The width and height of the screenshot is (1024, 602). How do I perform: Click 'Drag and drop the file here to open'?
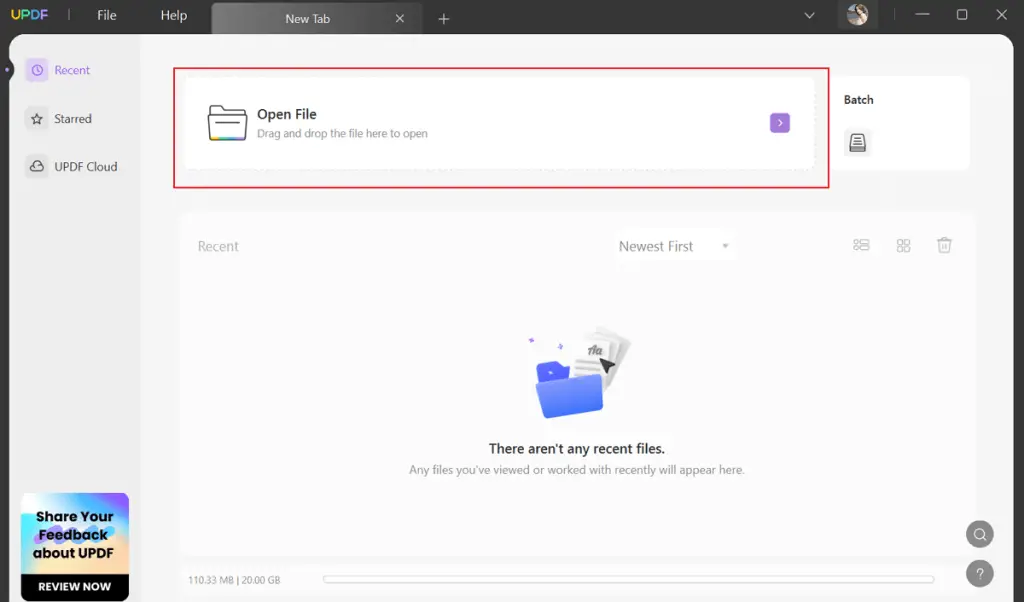point(342,133)
